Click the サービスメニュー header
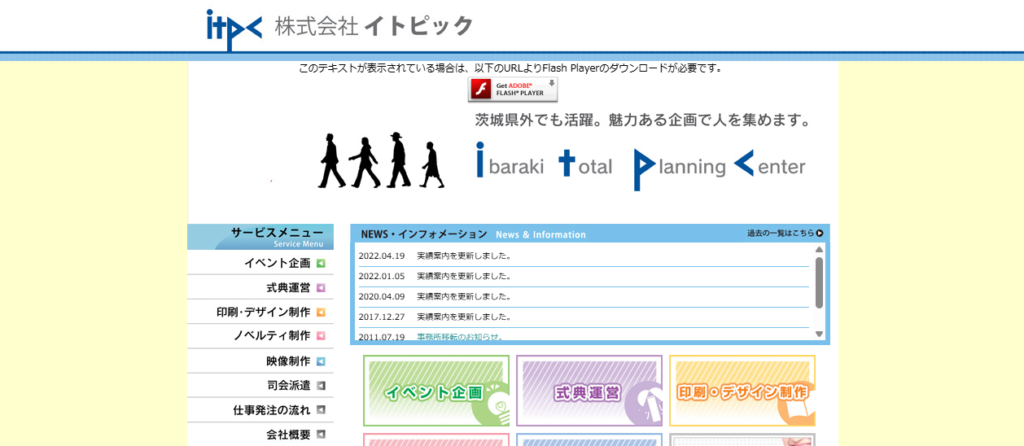The width and height of the screenshot is (1024, 446). (261, 237)
